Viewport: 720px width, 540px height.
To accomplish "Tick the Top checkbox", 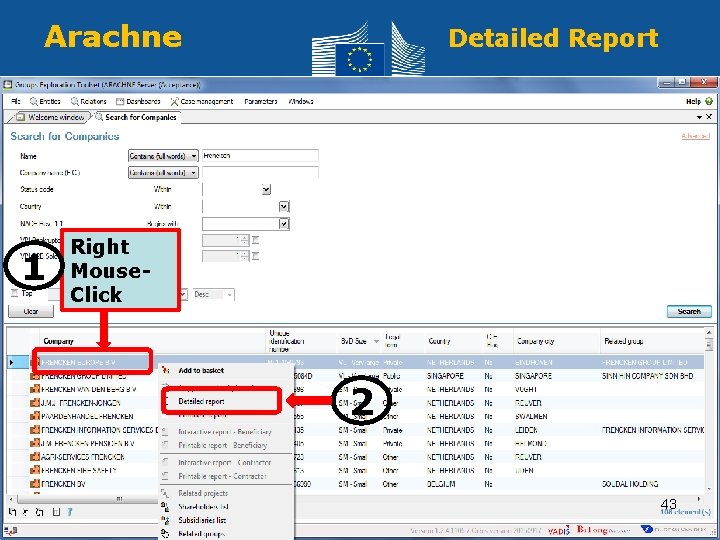I will [14, 292].
